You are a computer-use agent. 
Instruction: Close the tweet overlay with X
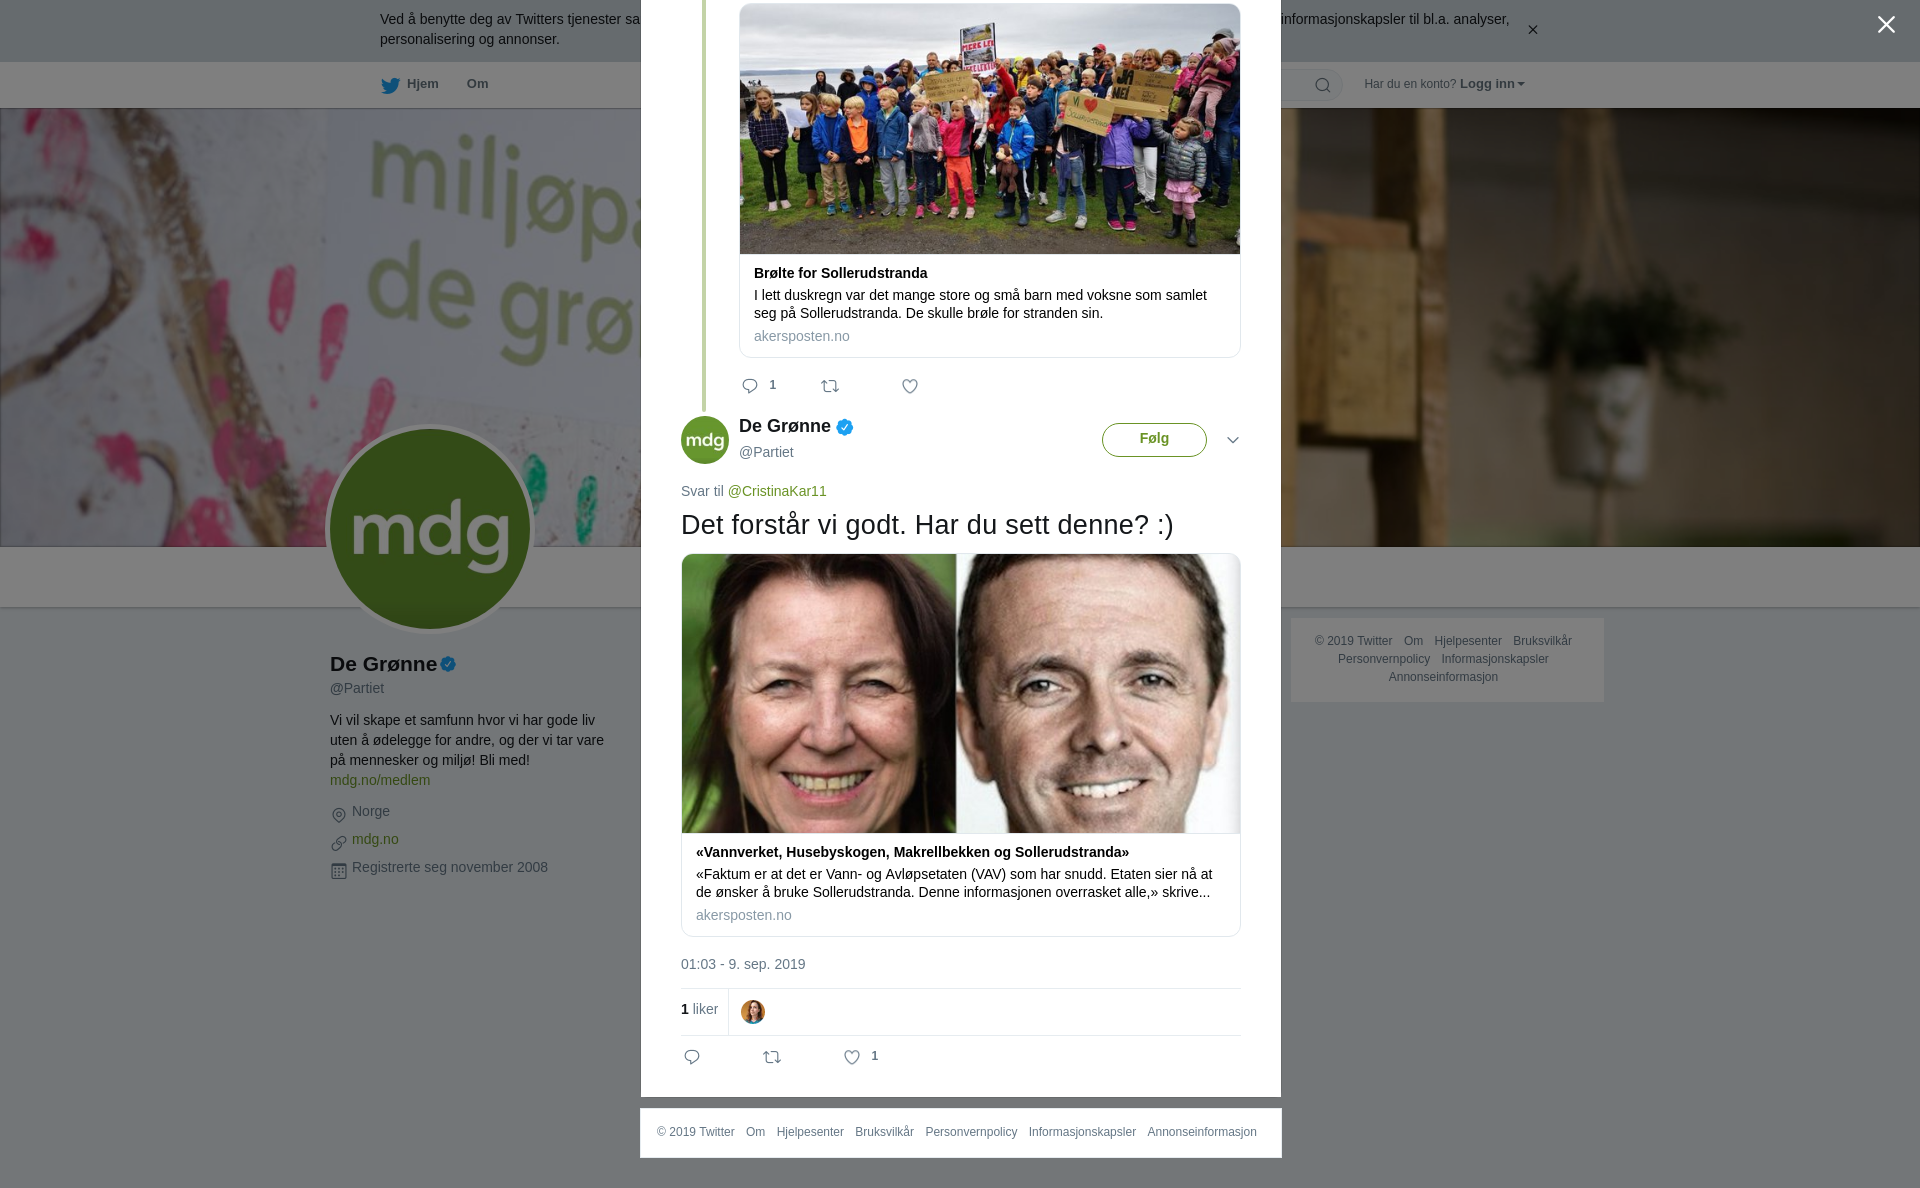[x=1886, y=25]
